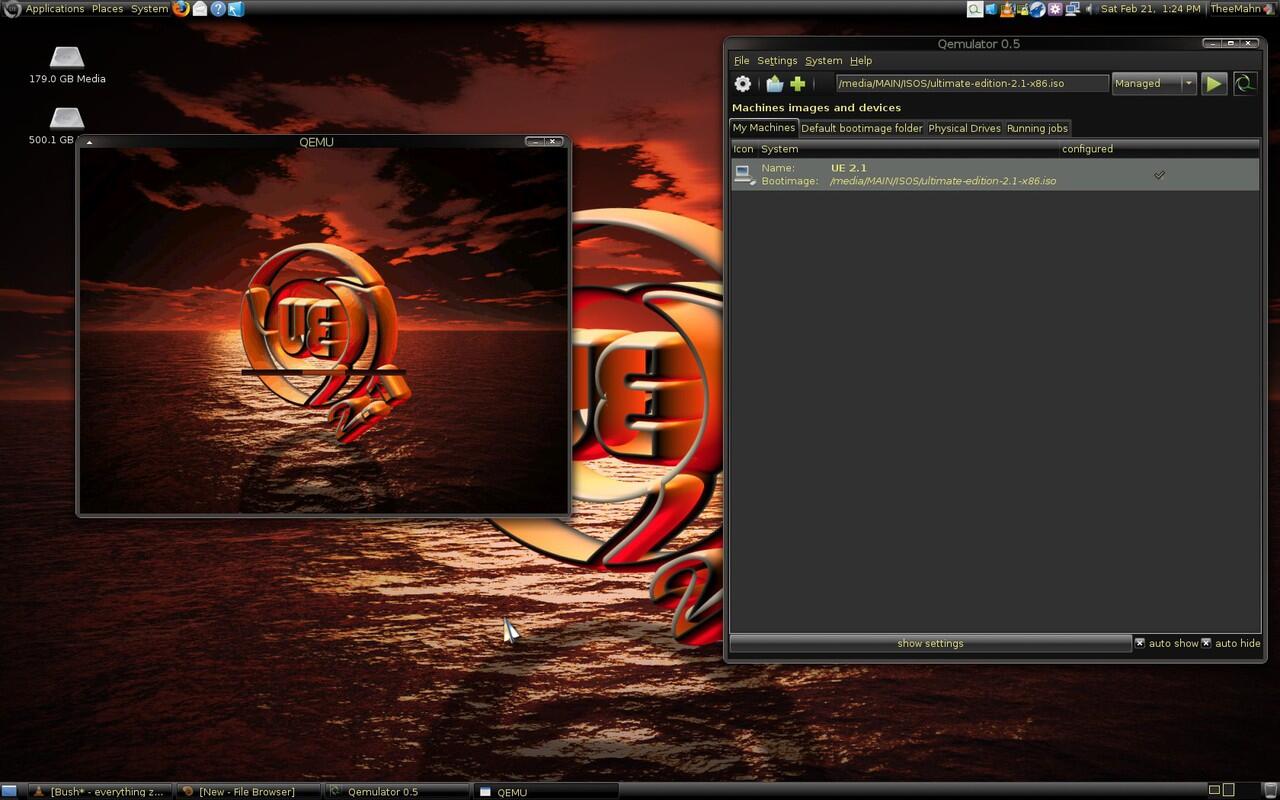Image resolution: width=1280 pixels, height=800 pixels.
Task: Click the My Machines tab label
Action: pos(763,127)
